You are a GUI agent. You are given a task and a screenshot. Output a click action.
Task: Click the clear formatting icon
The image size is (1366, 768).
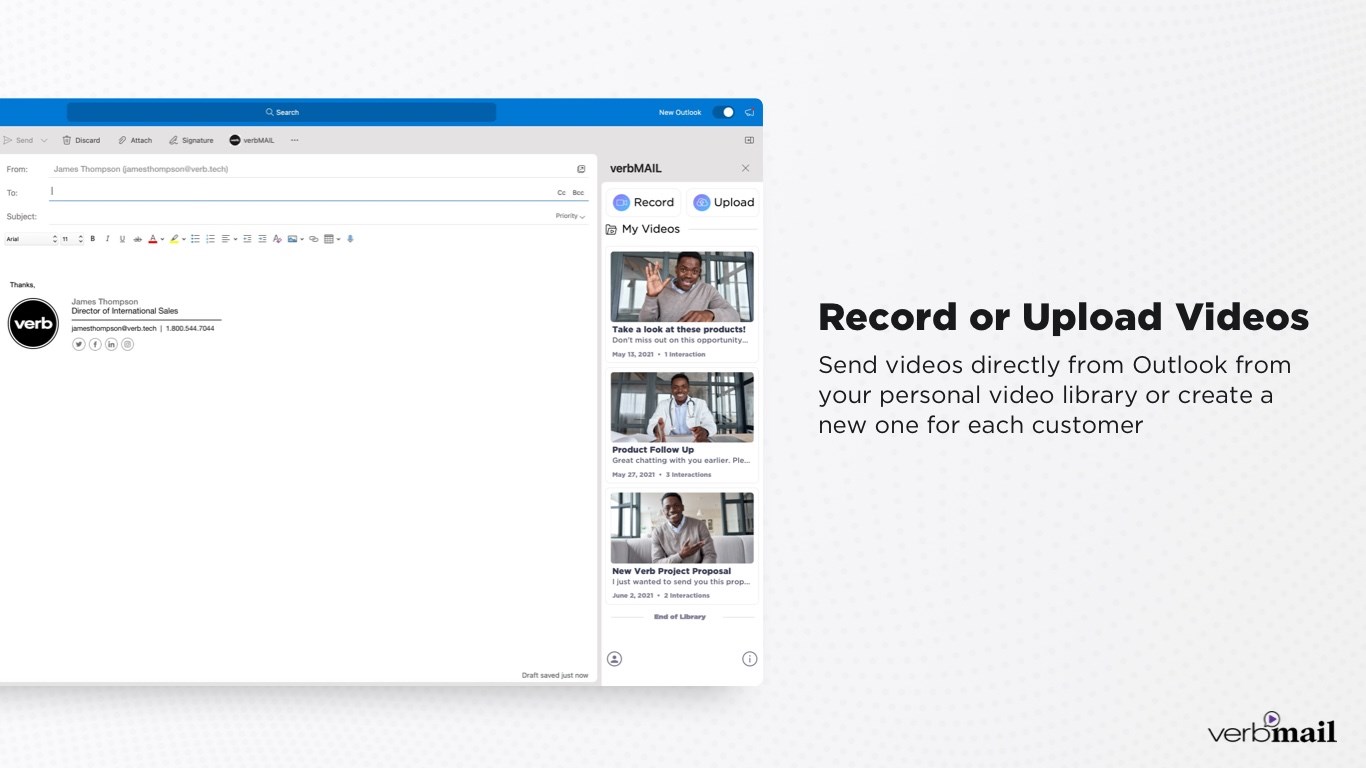277,239
